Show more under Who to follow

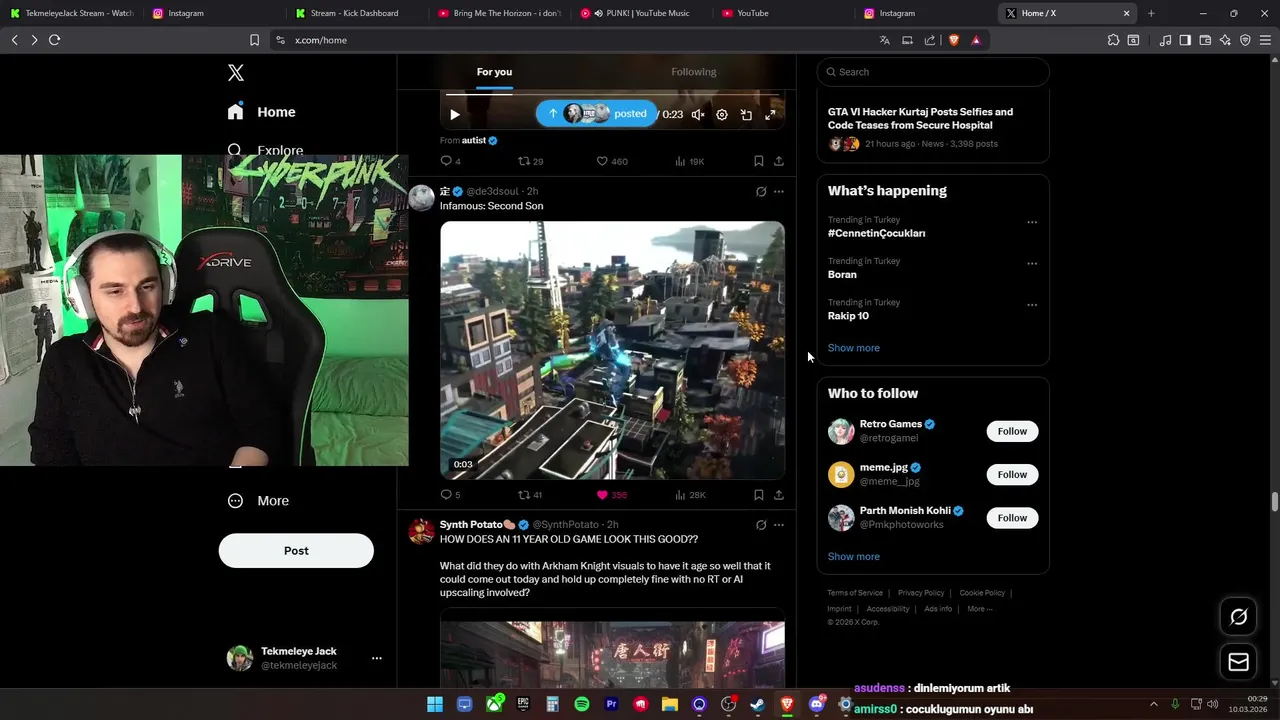854,557
